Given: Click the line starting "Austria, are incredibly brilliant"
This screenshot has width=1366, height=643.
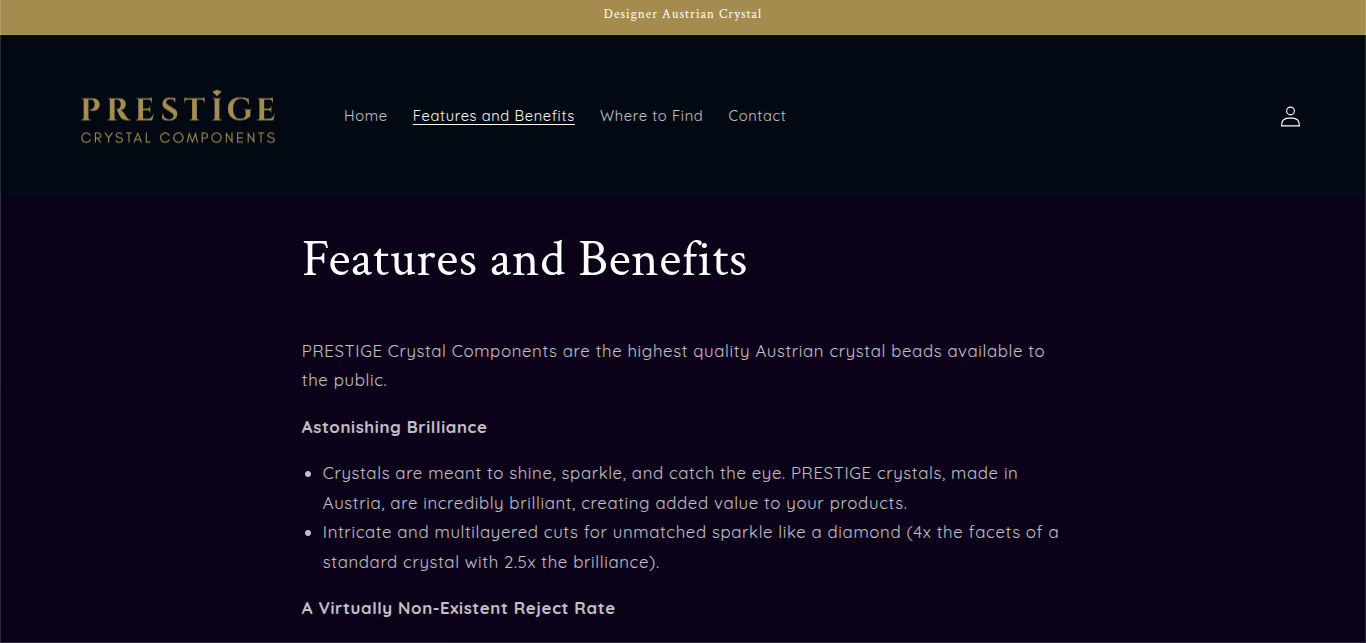Looking at the screenshot, I should 614,503.
